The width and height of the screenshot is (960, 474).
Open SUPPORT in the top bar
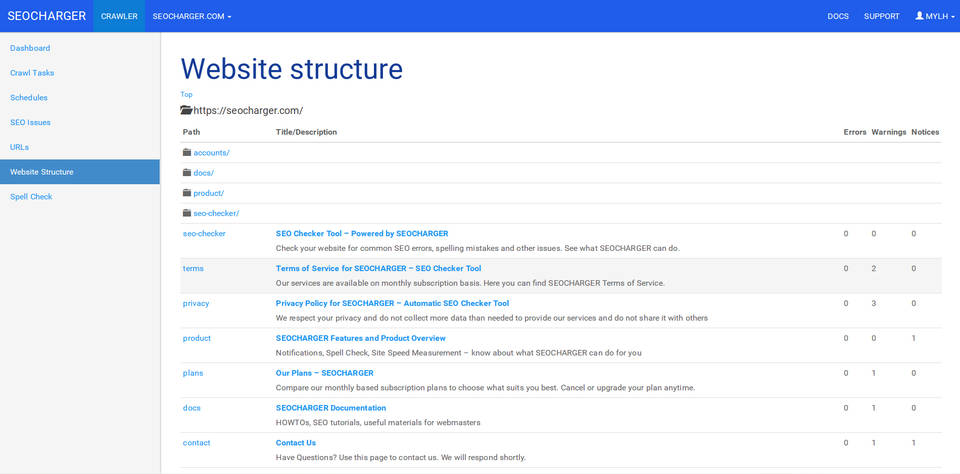coord(881,16)
